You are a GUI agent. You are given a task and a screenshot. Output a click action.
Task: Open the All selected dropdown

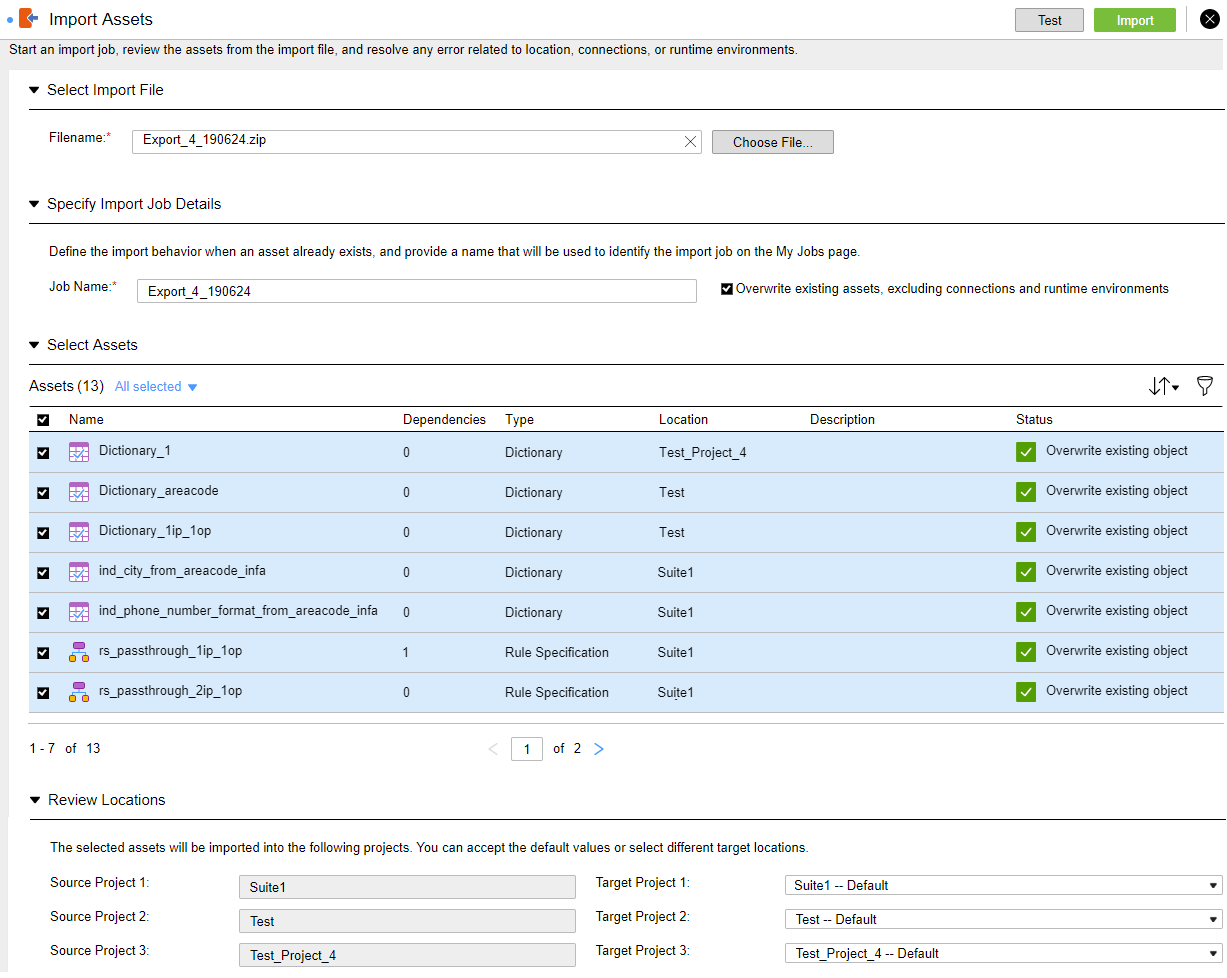pyautogui.click(x=156, y=387)
